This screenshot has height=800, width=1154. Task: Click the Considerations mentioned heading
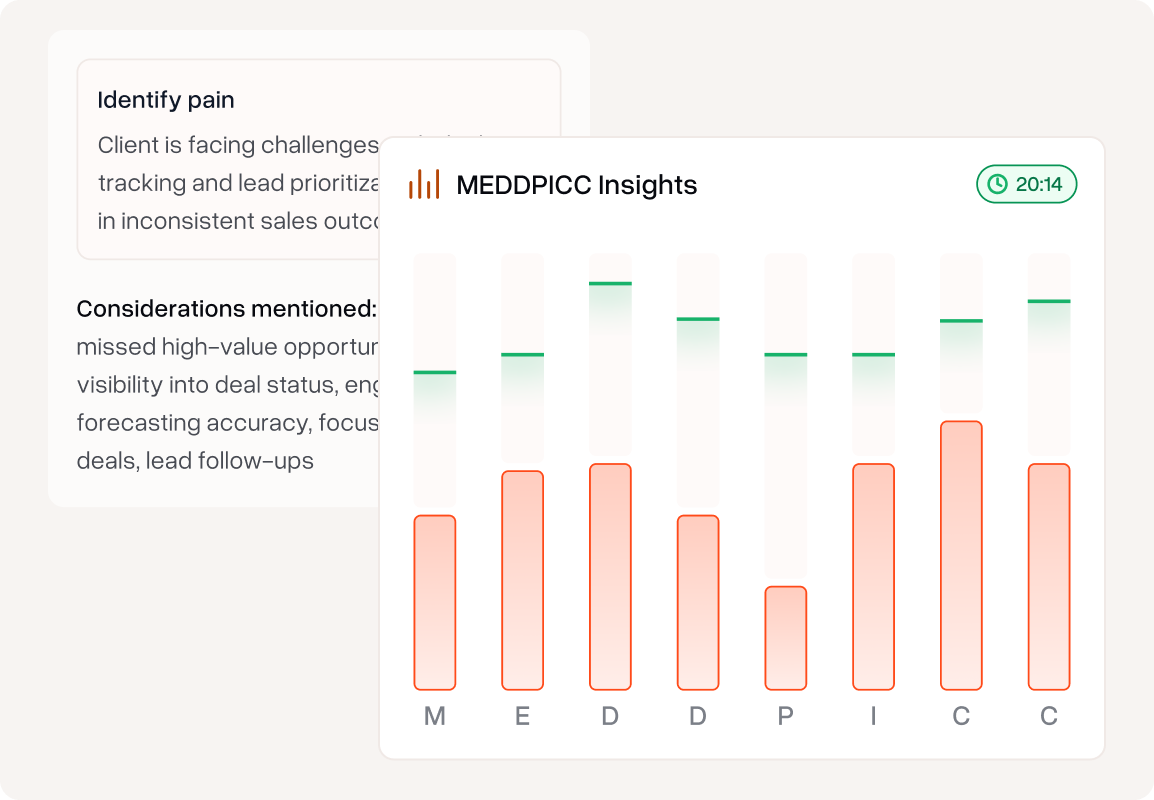point(226,309)
